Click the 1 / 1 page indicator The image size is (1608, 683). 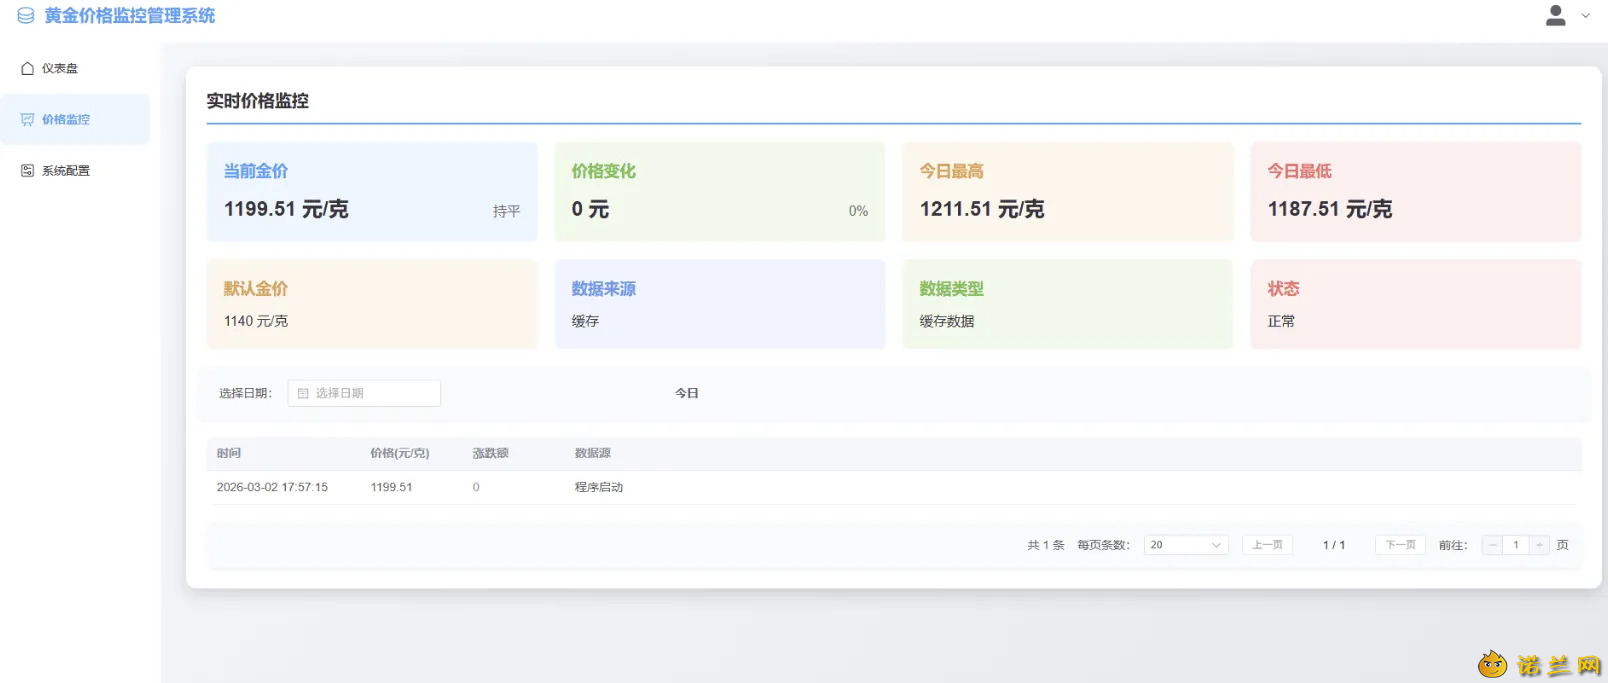click(1334, 546)
